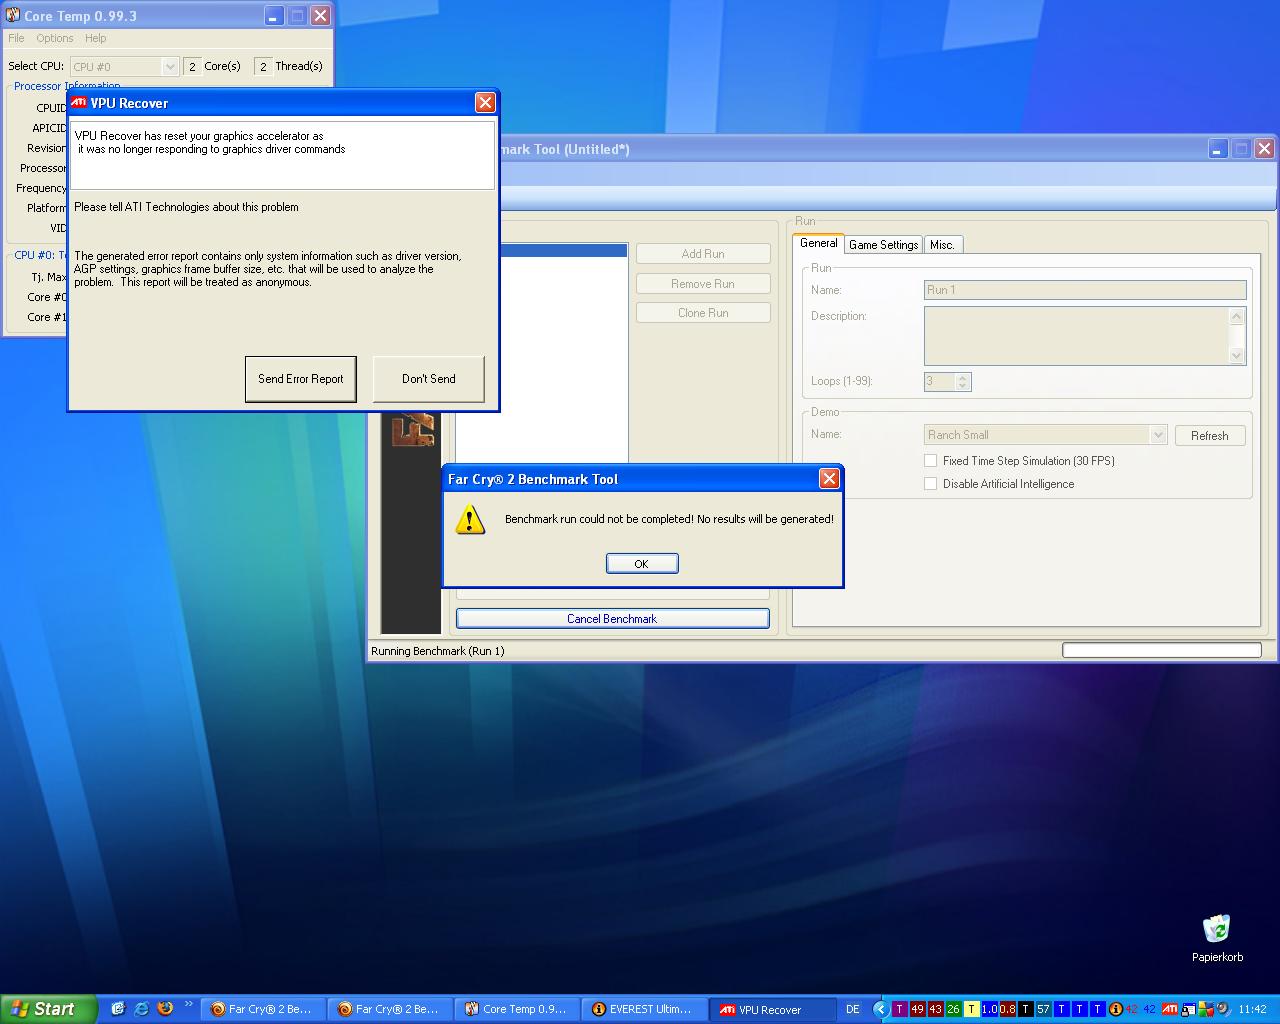Switch to Game Settings tab
The height and width of the screenshot is (1024, 1280).
click(x=884, y=245)
